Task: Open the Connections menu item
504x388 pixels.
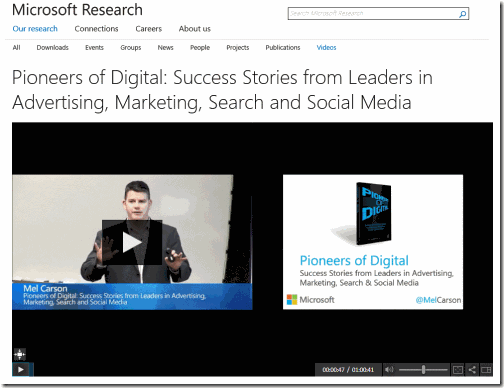Action: [x=96, y=29]
